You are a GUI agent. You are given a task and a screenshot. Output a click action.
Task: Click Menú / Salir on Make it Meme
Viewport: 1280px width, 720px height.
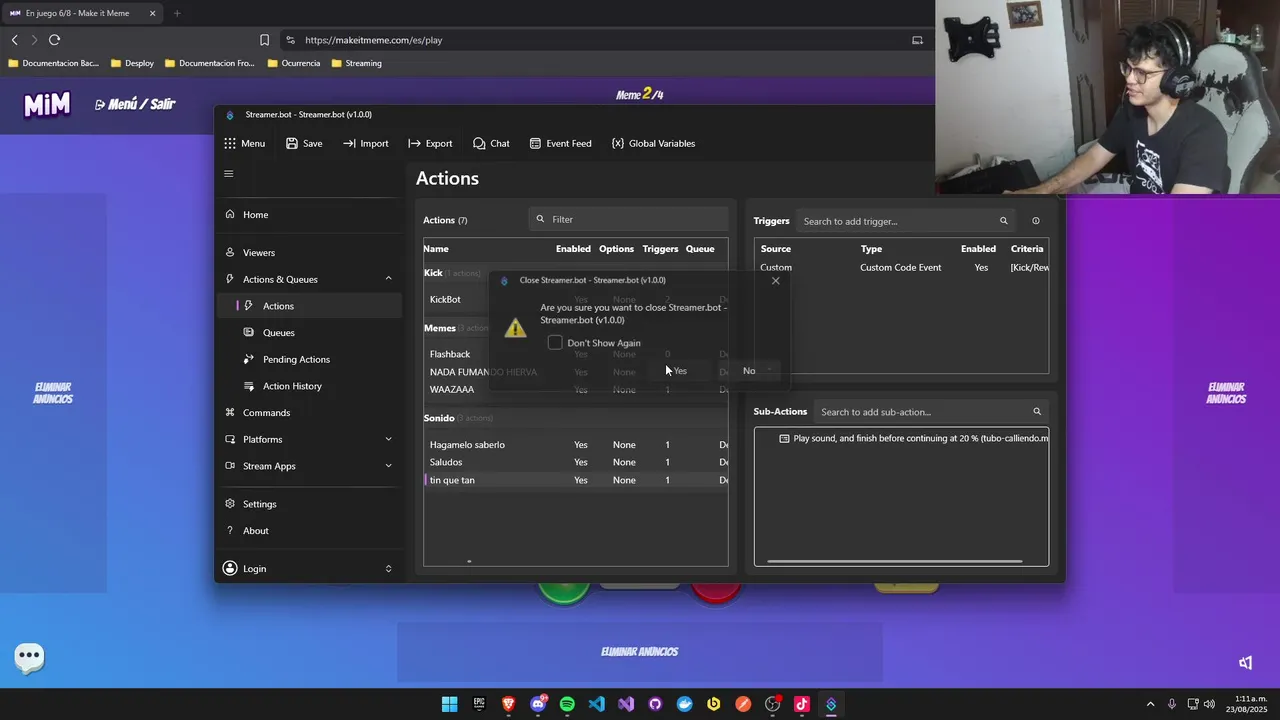[x=135, y=104]
